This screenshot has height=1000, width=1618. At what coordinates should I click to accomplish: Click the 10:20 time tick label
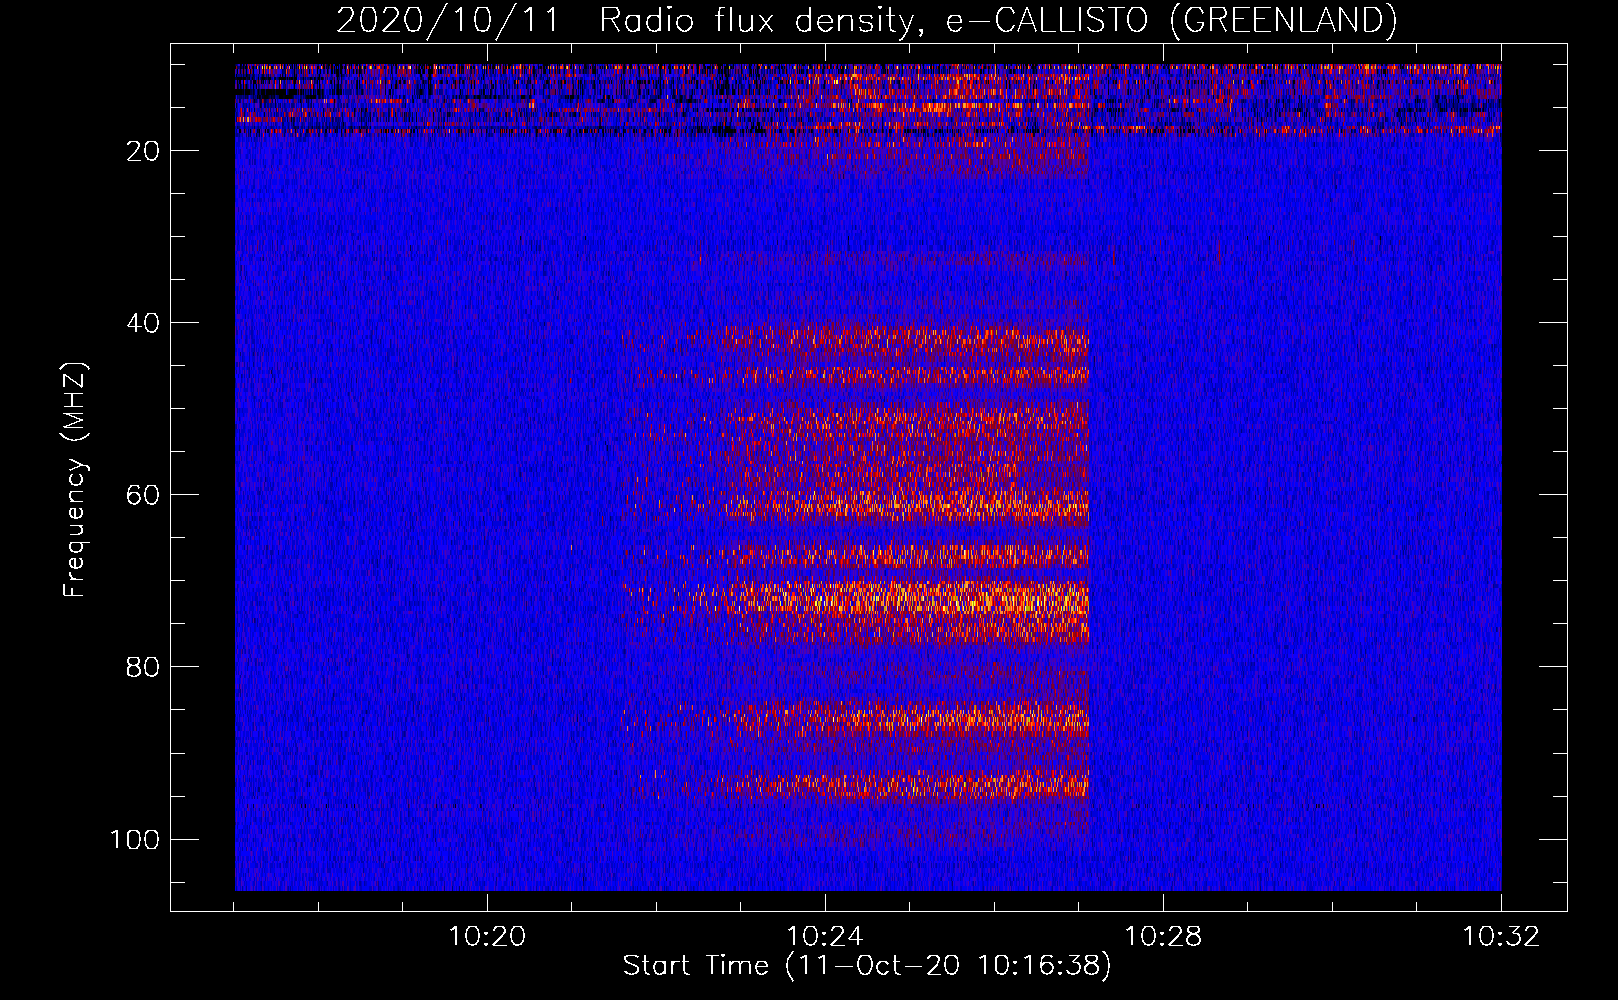coord(487,937)
